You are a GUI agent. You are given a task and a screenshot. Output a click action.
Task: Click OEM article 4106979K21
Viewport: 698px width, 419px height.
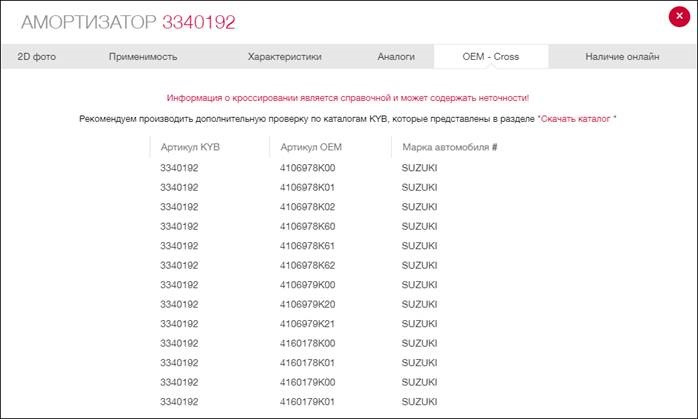pyautogui.click(x=308, y=324)
